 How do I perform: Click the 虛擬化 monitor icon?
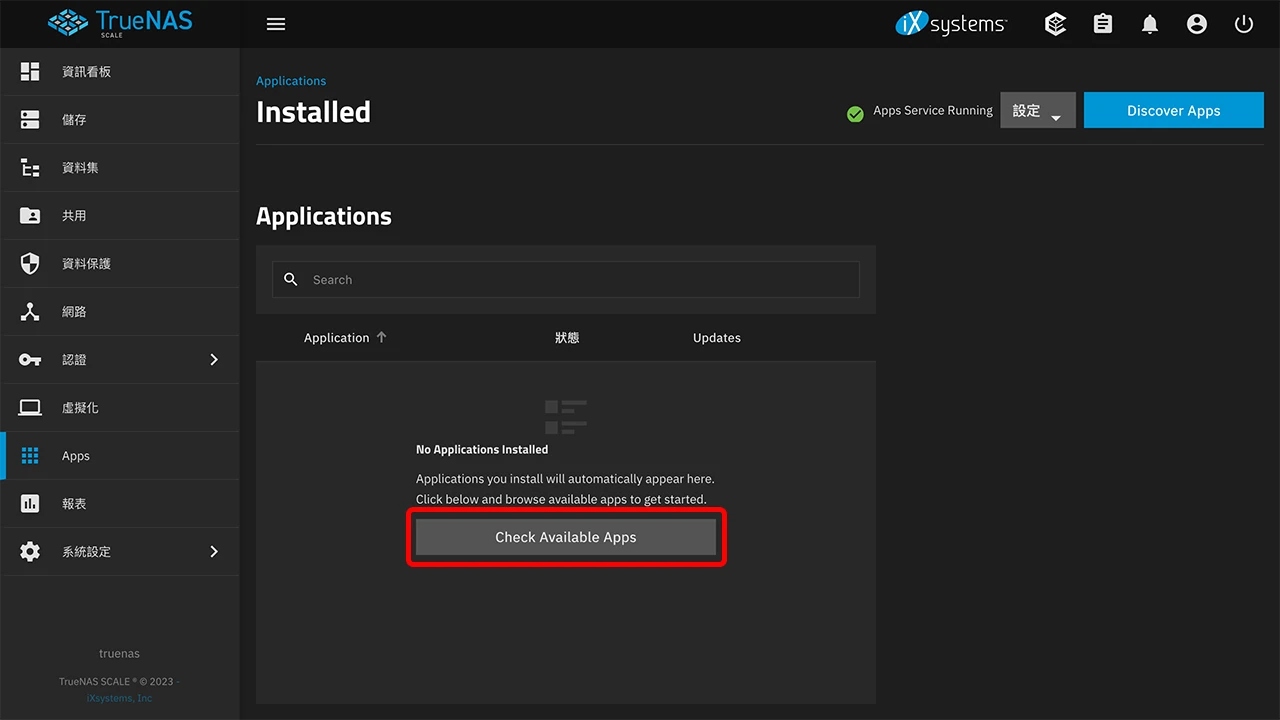coord(29,407)
